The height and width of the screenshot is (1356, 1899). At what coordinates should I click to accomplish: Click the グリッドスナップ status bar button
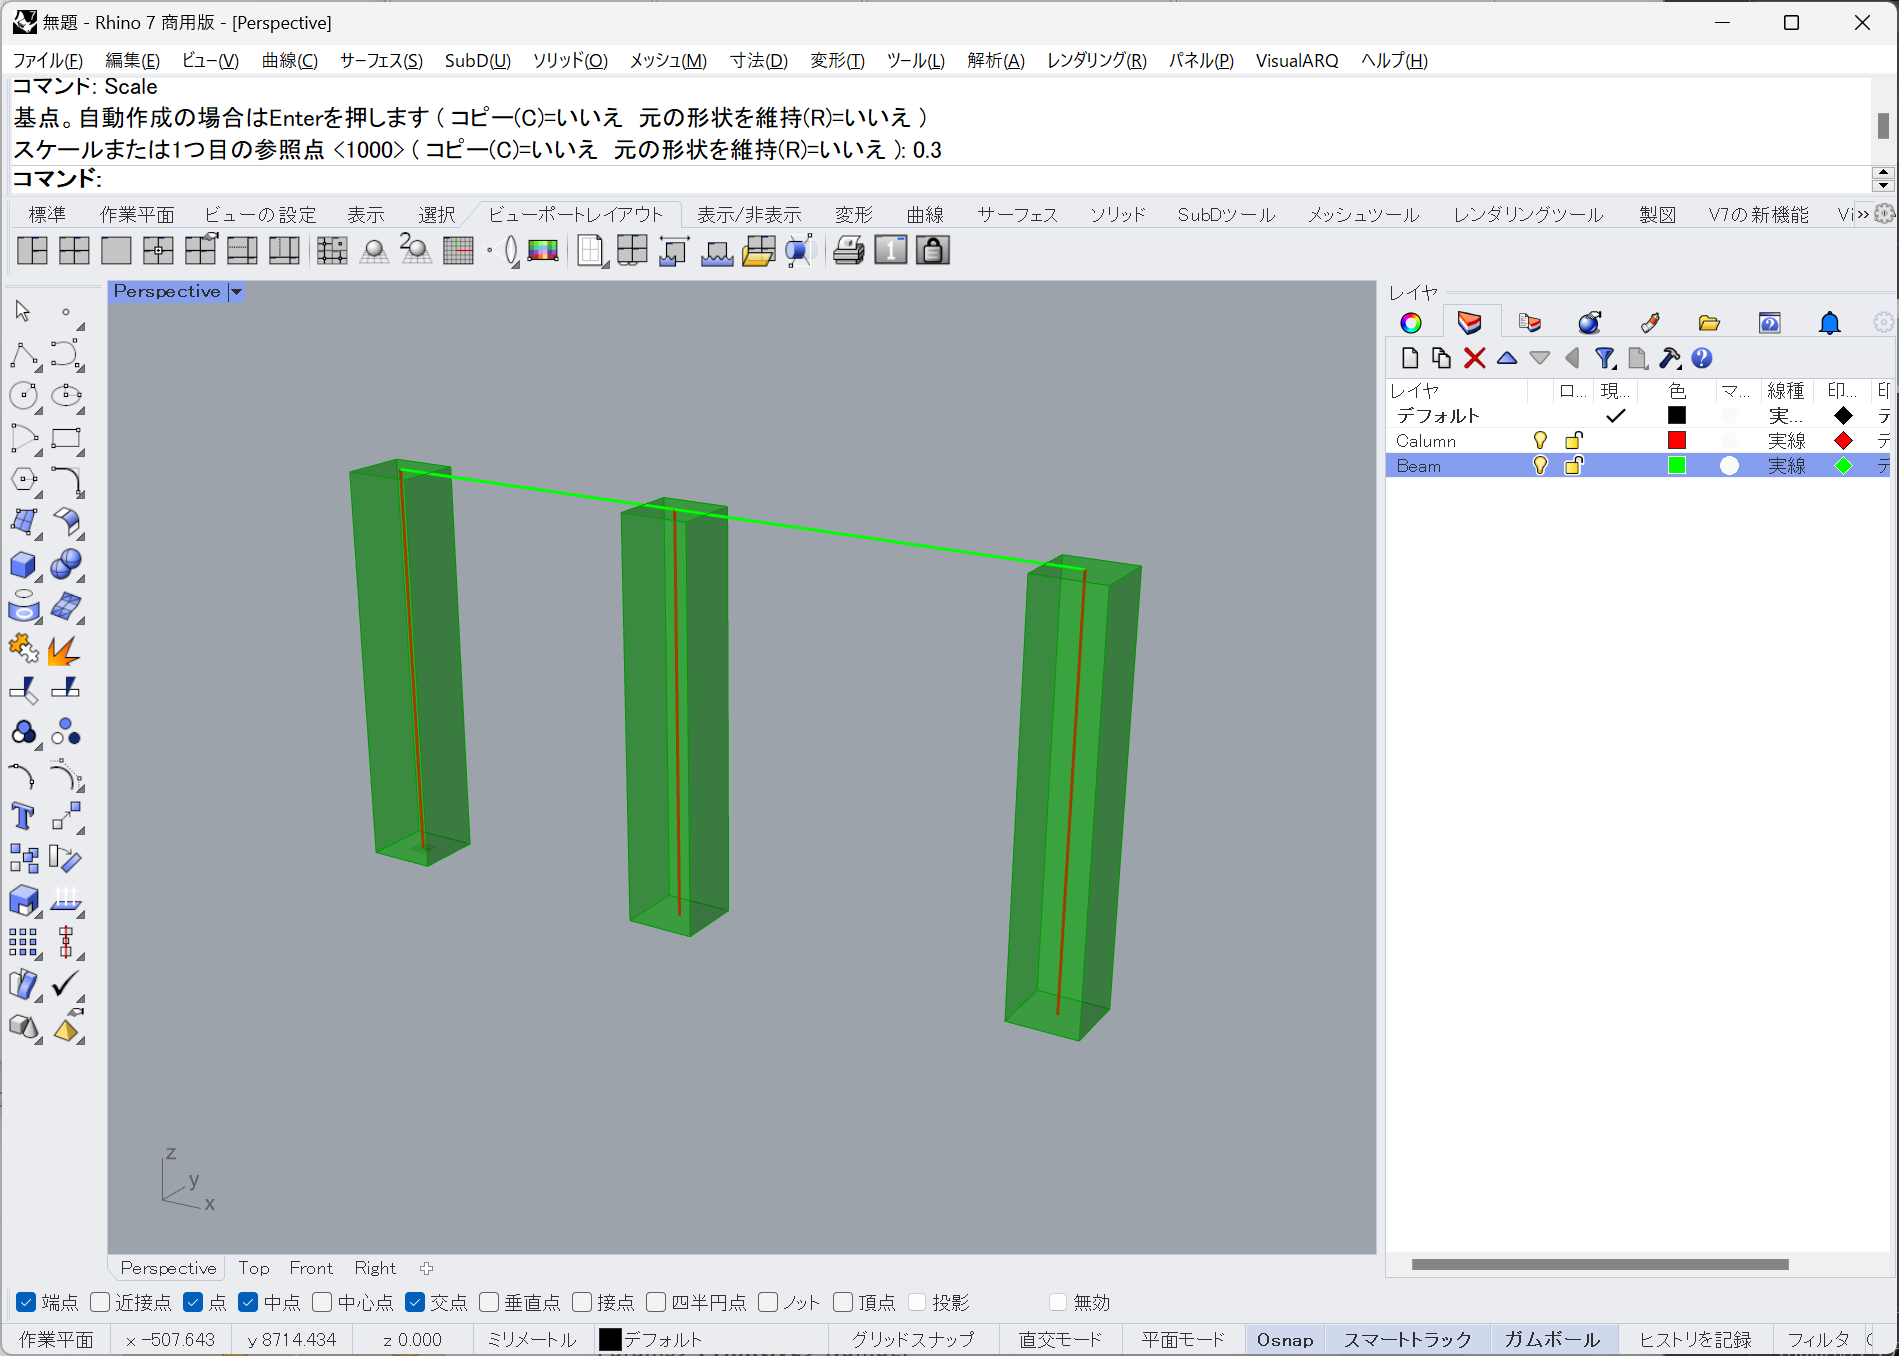(x=912, y=1340)
